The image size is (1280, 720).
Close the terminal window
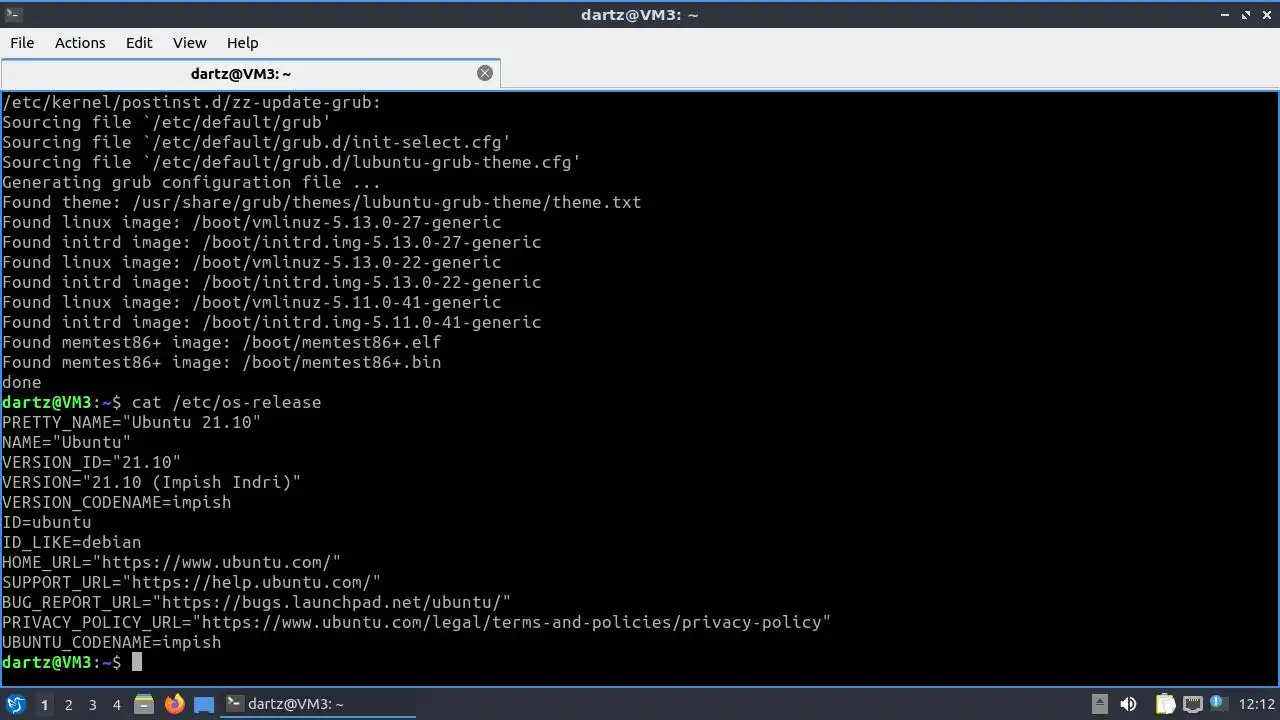pos(1266,14)
